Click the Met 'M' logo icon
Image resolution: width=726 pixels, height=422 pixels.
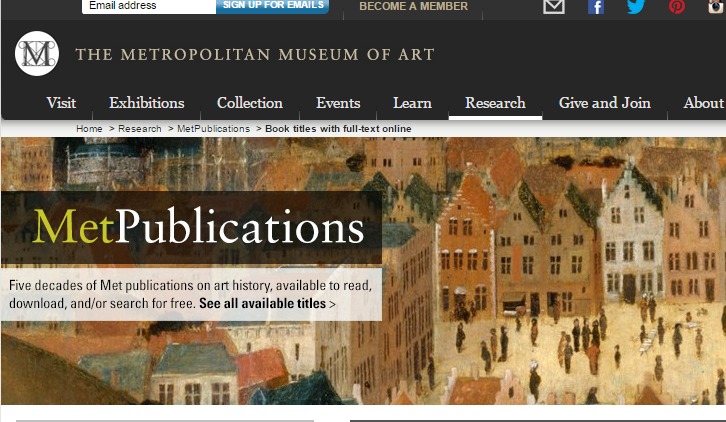[37, 54]
